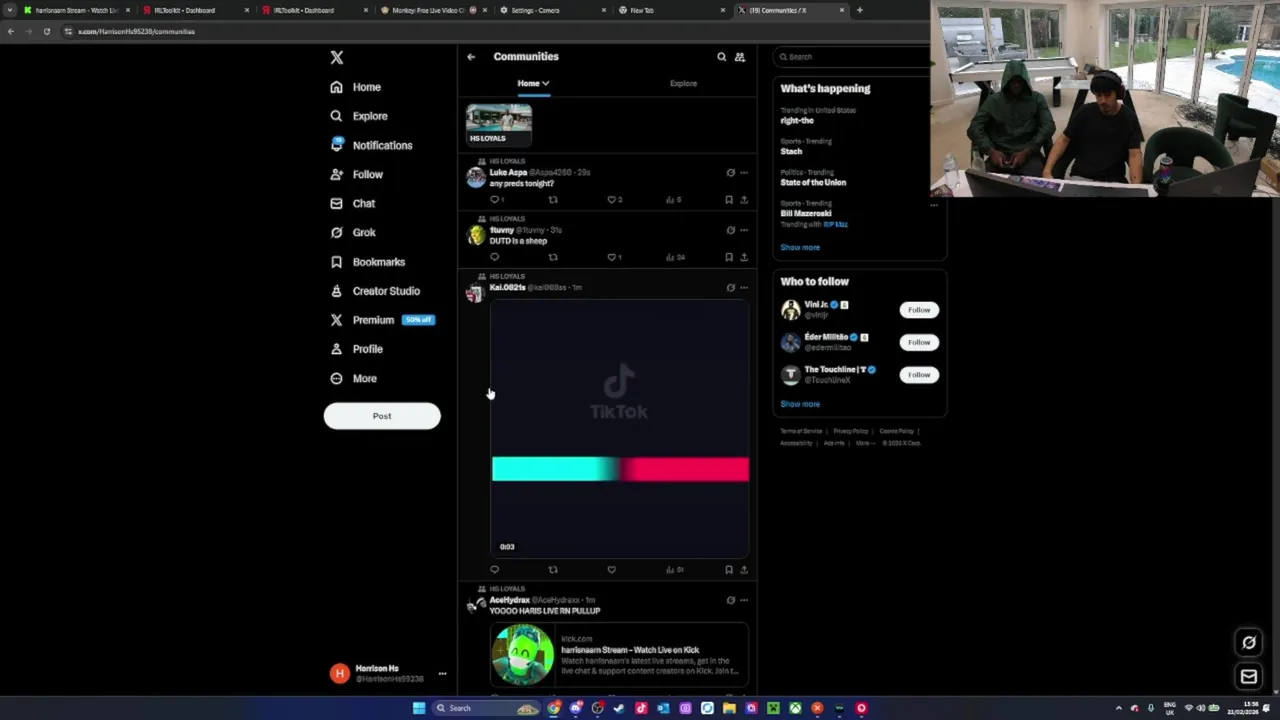
Task: Click the Profile person icon
Action: [336, 349]
